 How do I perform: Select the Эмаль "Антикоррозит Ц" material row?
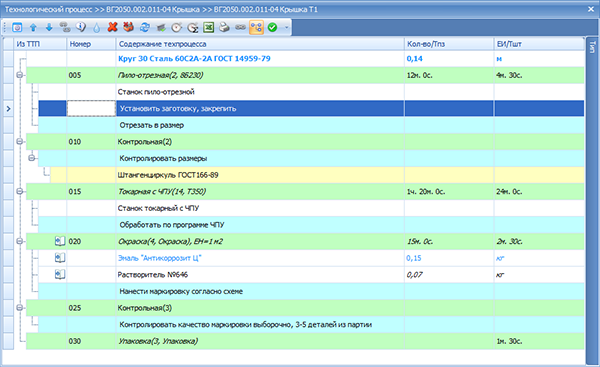(x=311, y=258)
